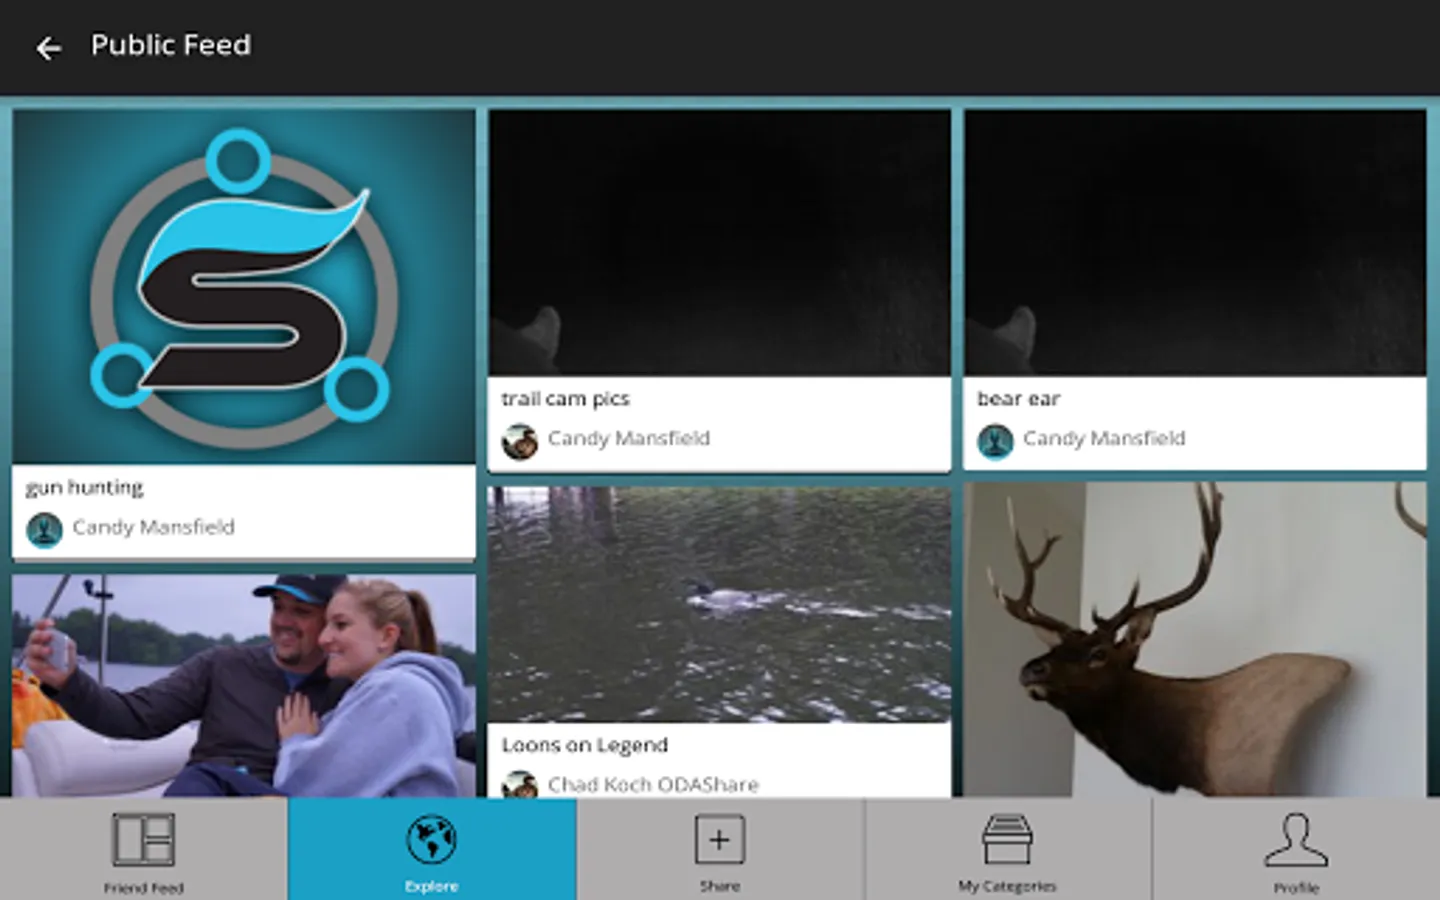The height and width of the screenshot is (900, 1440).
Task: Open the Friend Feed tab
Action: click(x=144, y=849)
